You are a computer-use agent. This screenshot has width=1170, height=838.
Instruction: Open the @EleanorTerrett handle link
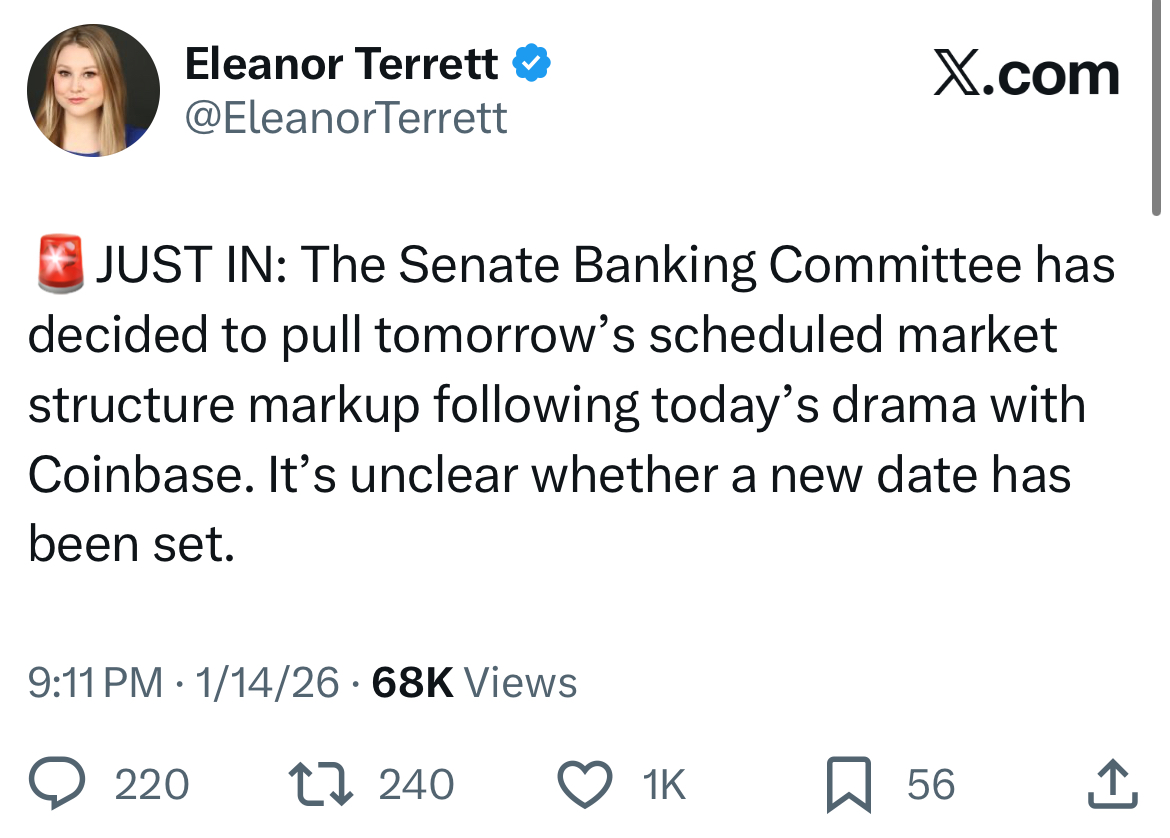pos(346,118)
